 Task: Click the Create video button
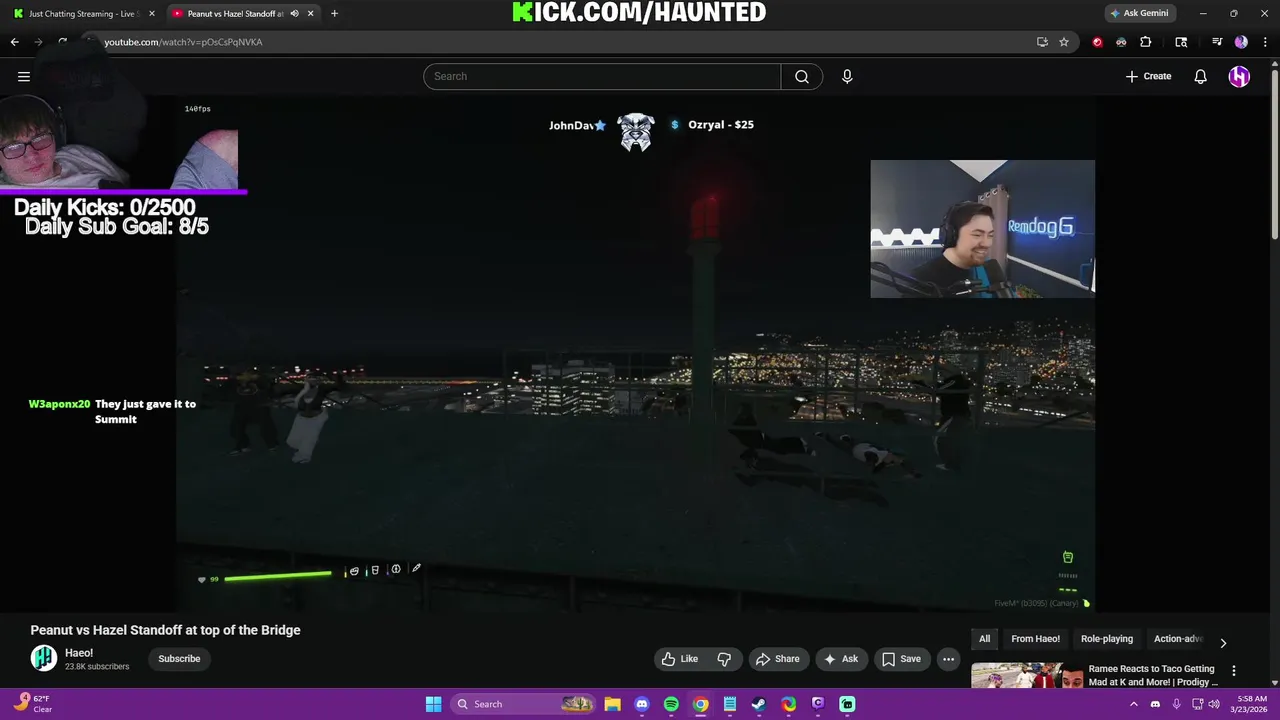pyautogui.click(x=1148, y=76)
